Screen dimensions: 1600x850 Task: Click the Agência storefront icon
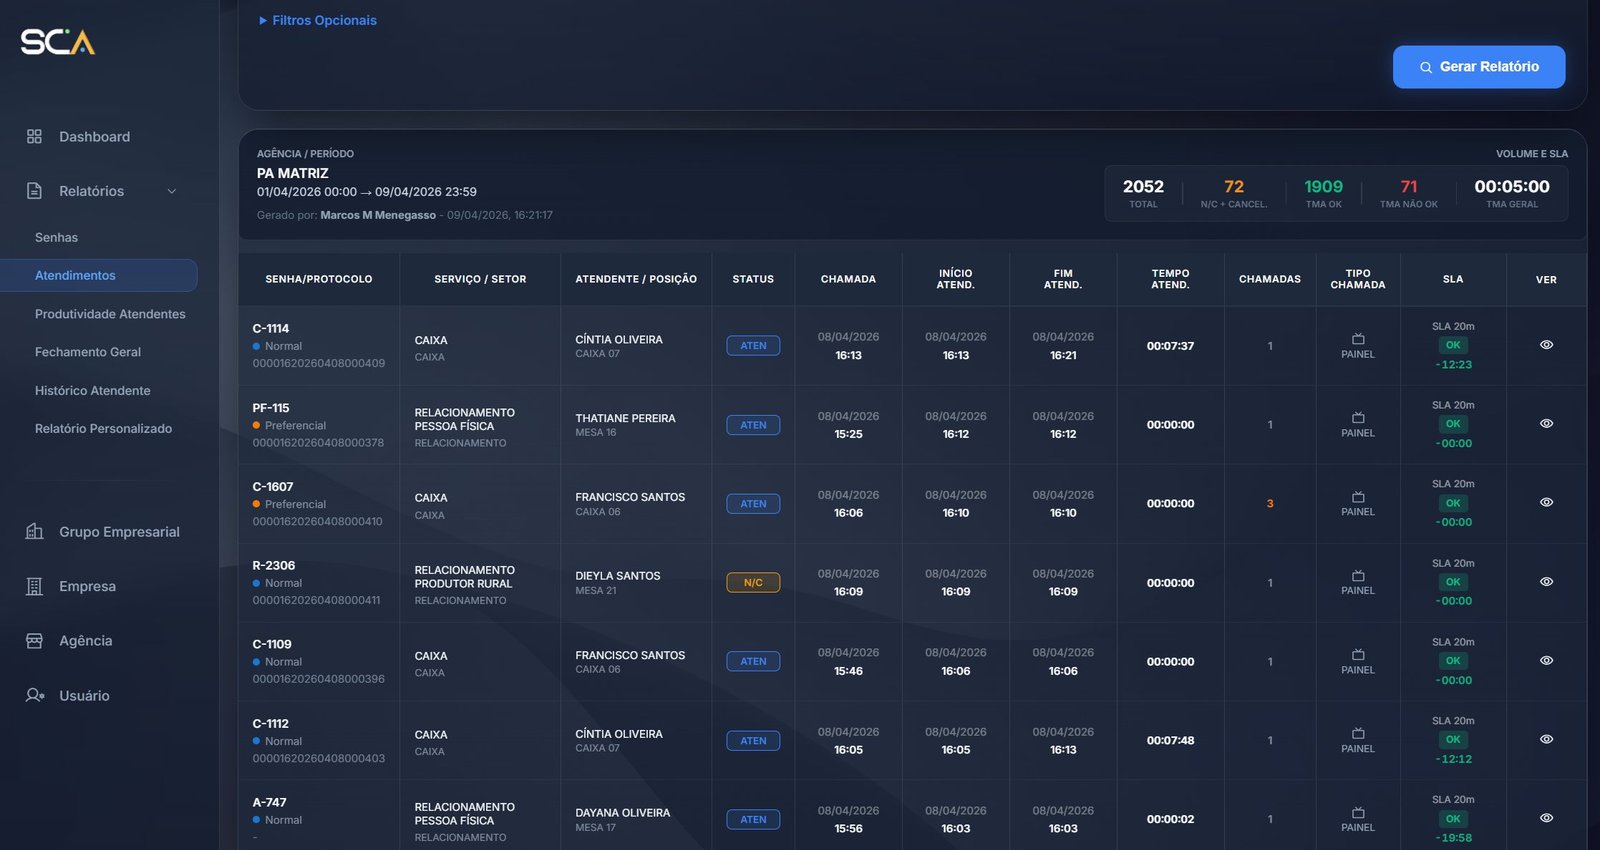pos(34,640)
